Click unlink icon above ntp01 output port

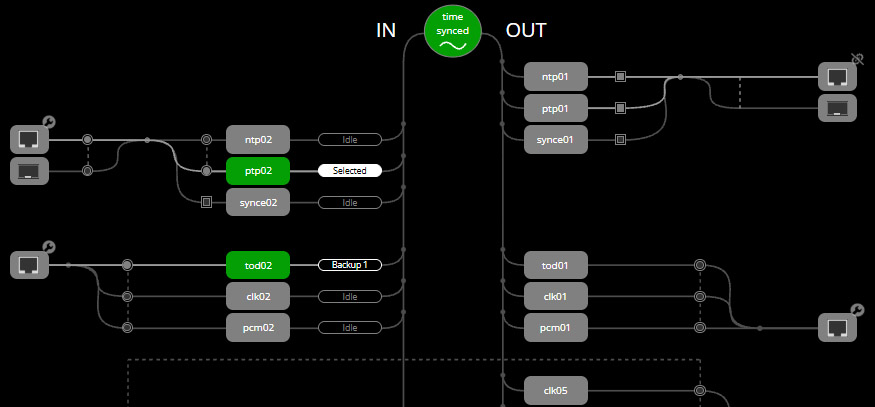(856, 60)
